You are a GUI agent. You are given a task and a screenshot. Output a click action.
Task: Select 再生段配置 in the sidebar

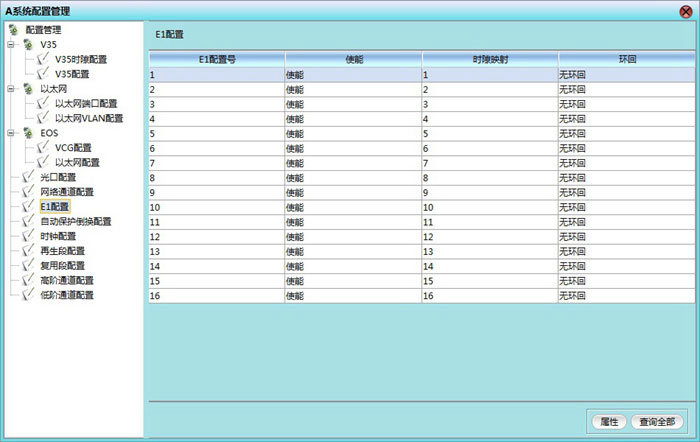click(62, 251)
